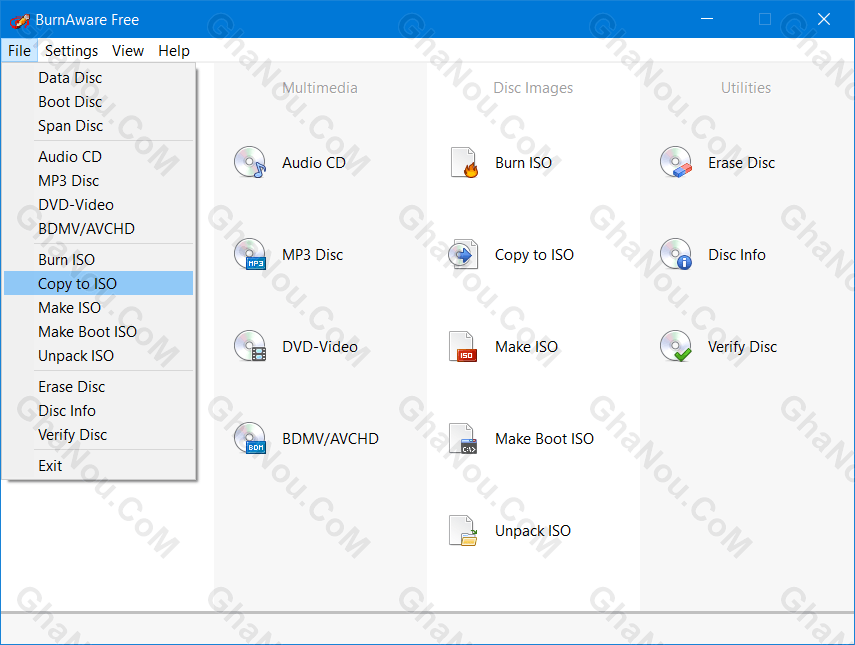
Task: Click highlighted Copy to ISO menu entry
Action: pos(99,284)
